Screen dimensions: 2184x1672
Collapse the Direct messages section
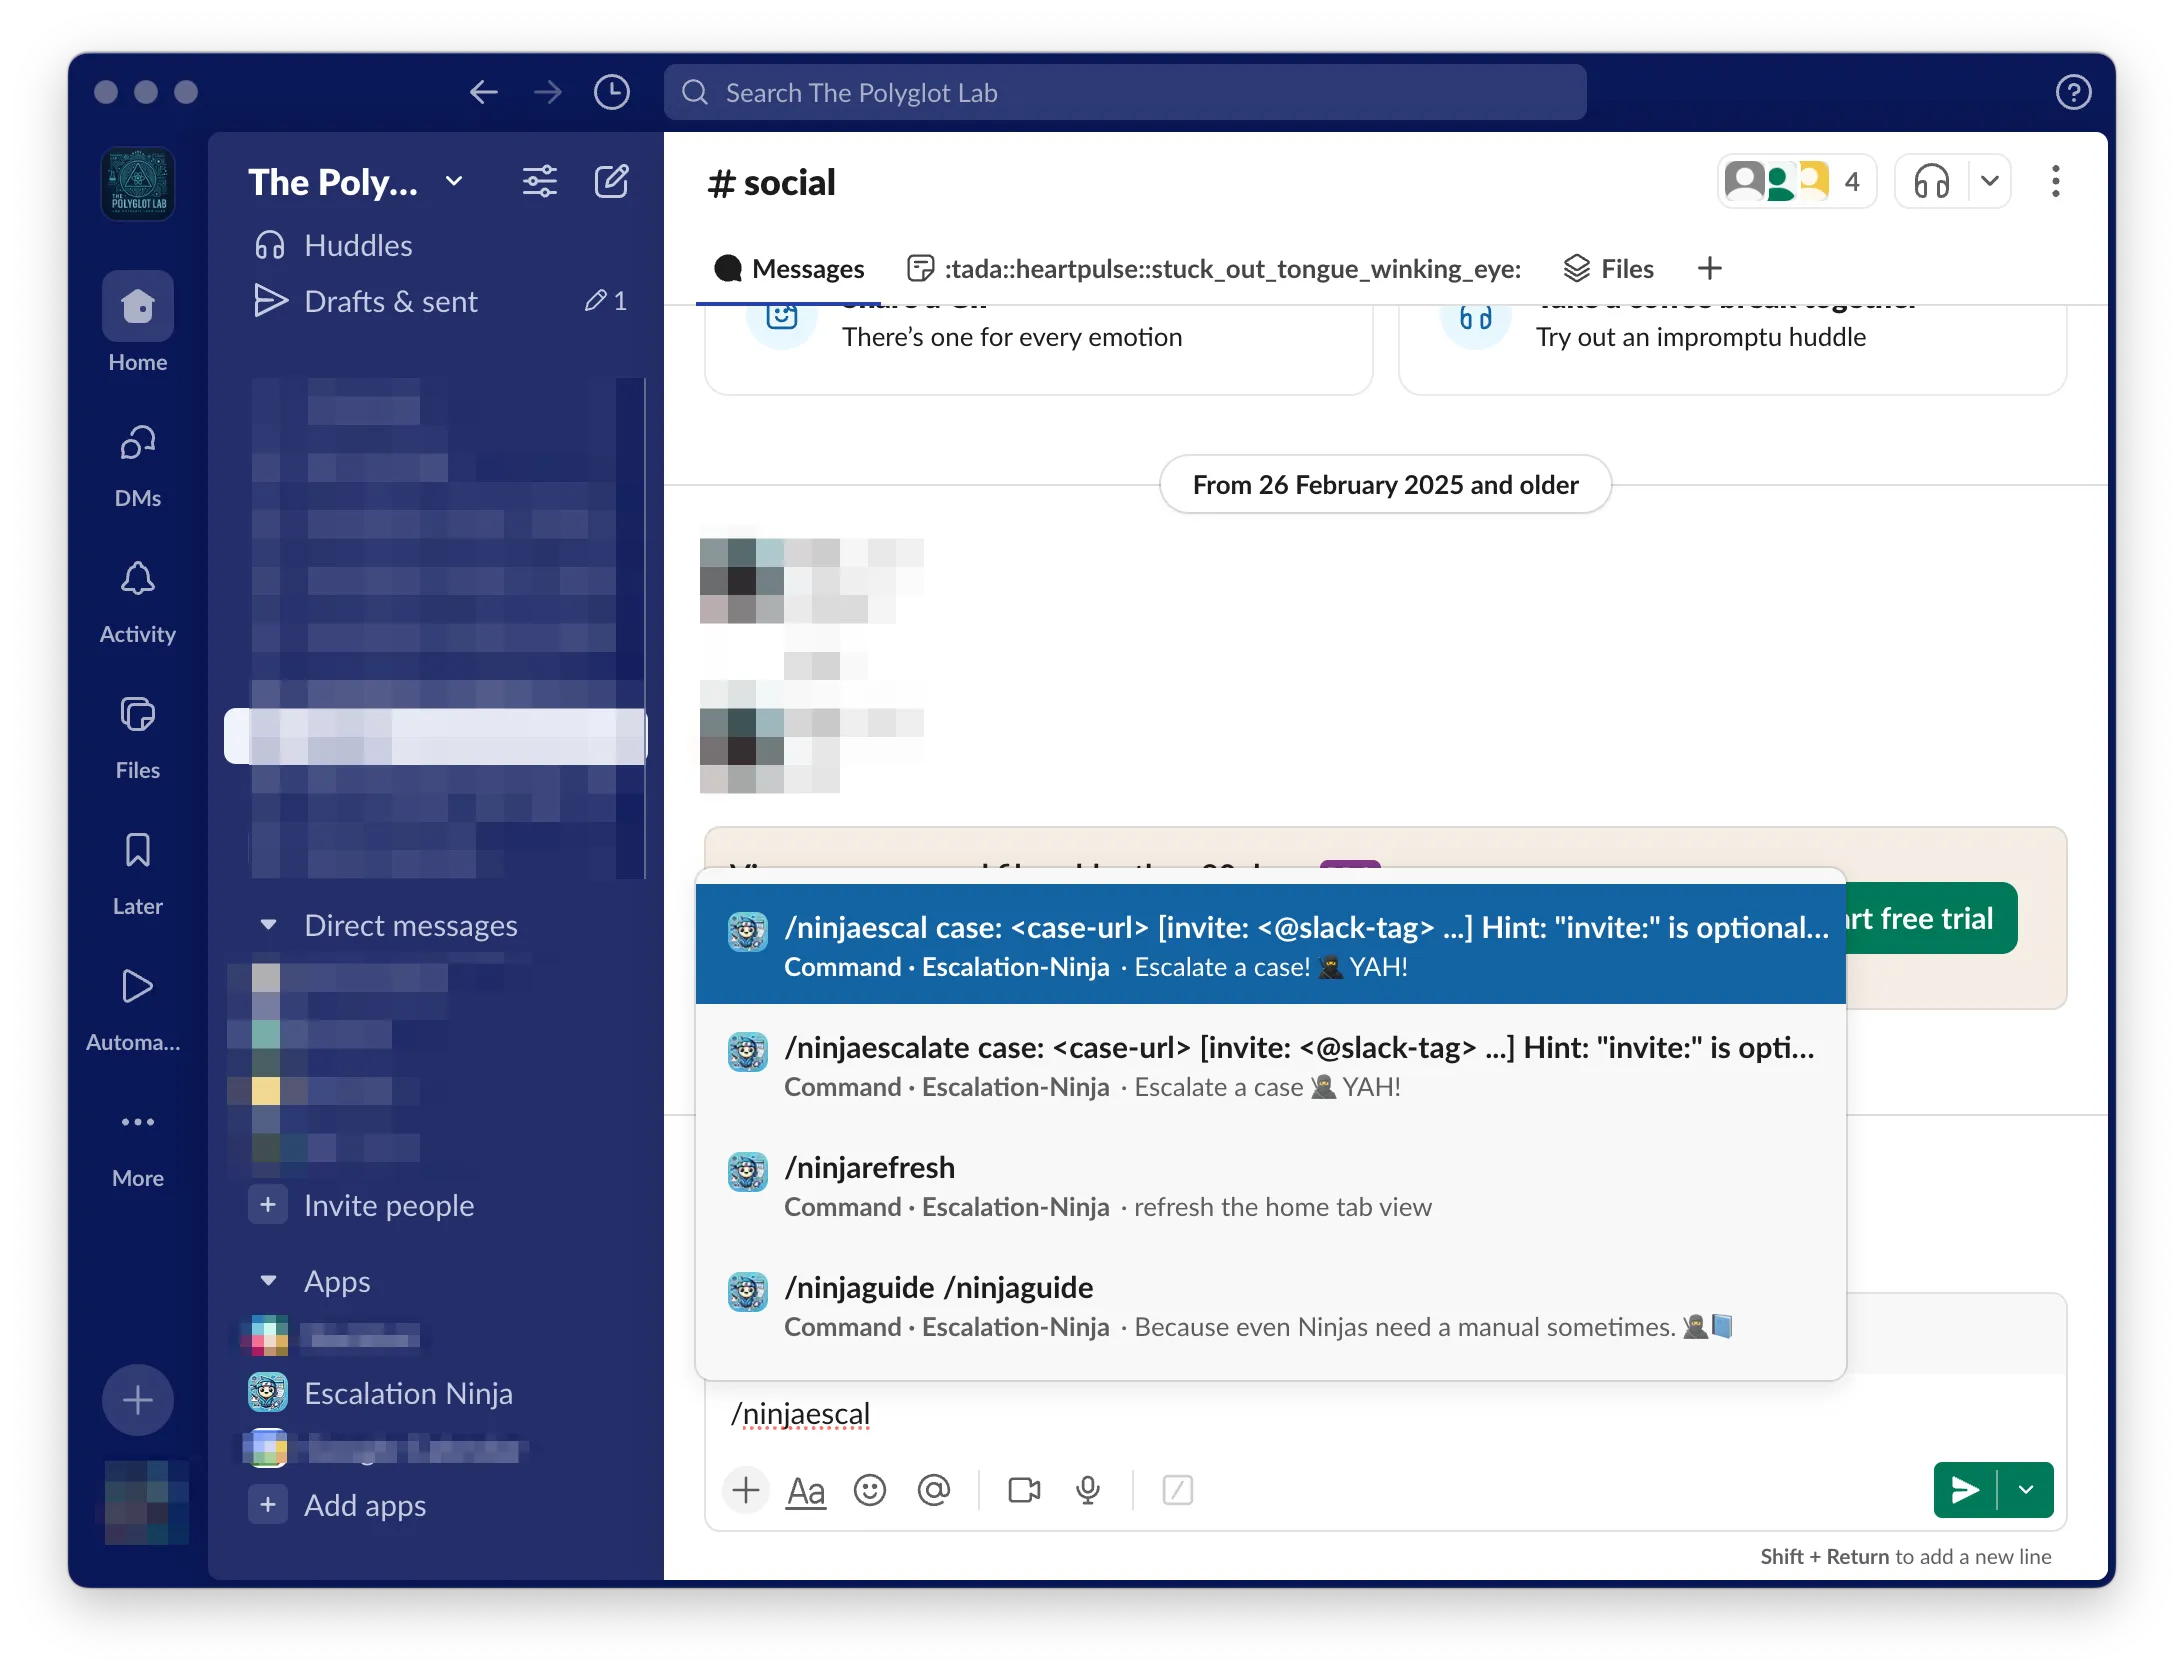click(x=268, y=925)
